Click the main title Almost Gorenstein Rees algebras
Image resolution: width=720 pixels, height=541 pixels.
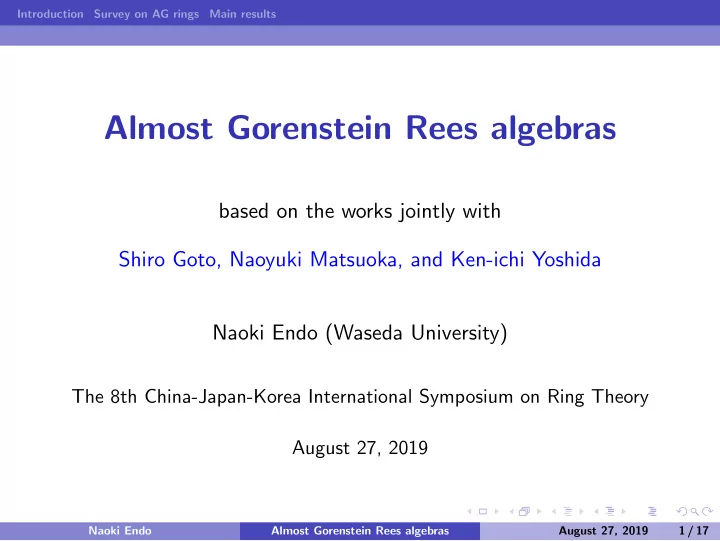pyautogui.click(x=360, y=128)
